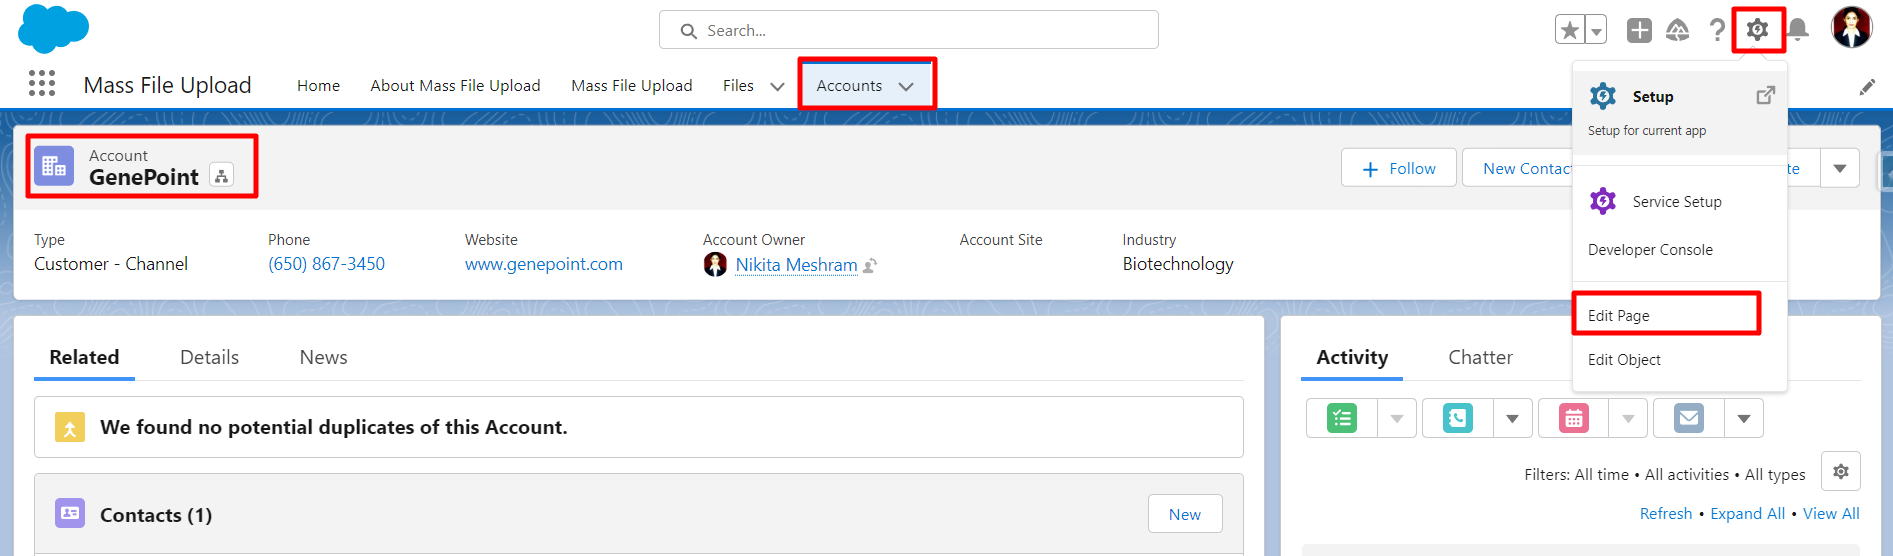
Task: Go to the Home tab
Action: [x=318, y=86]
